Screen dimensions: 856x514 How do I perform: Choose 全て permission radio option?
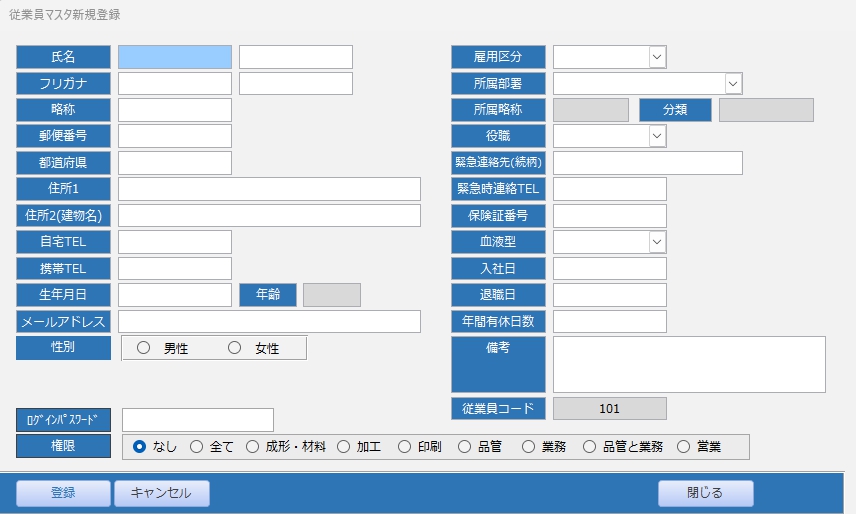(x=196, y=447)
